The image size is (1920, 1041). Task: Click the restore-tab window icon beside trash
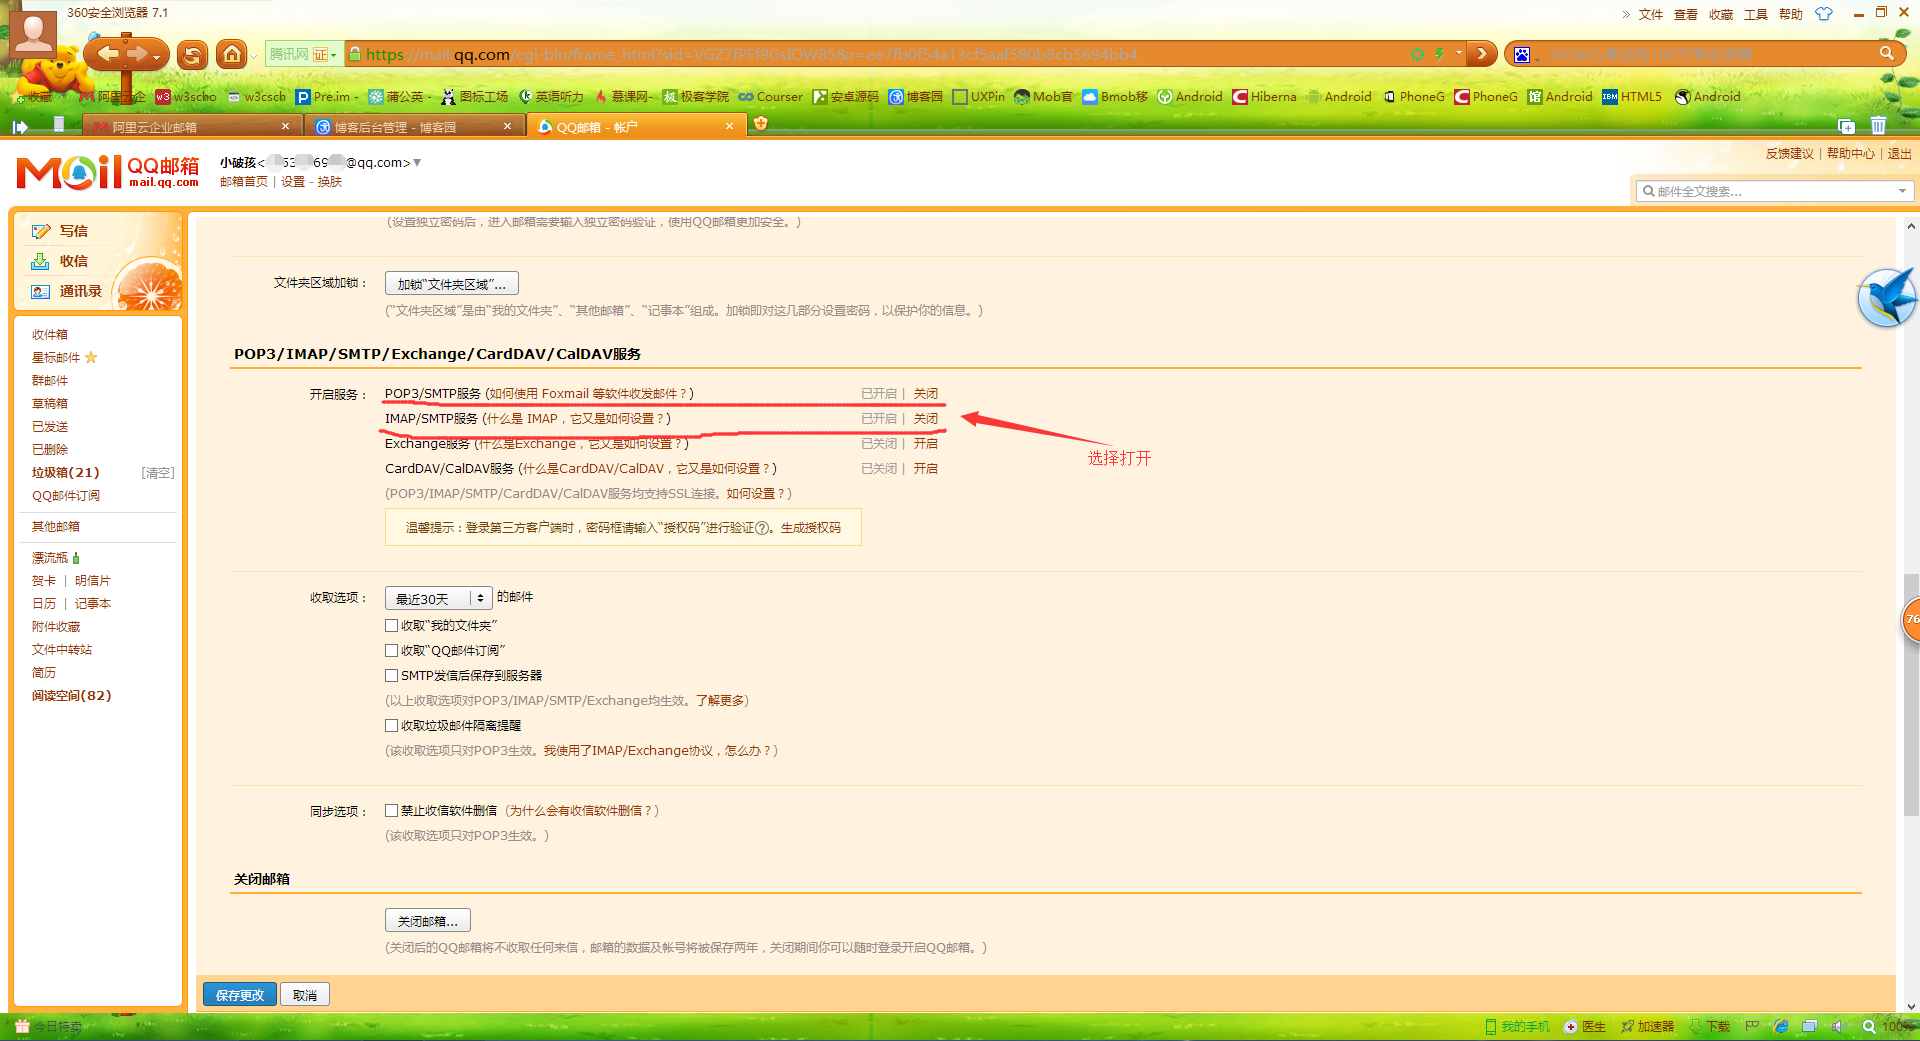click(1846, 126)
